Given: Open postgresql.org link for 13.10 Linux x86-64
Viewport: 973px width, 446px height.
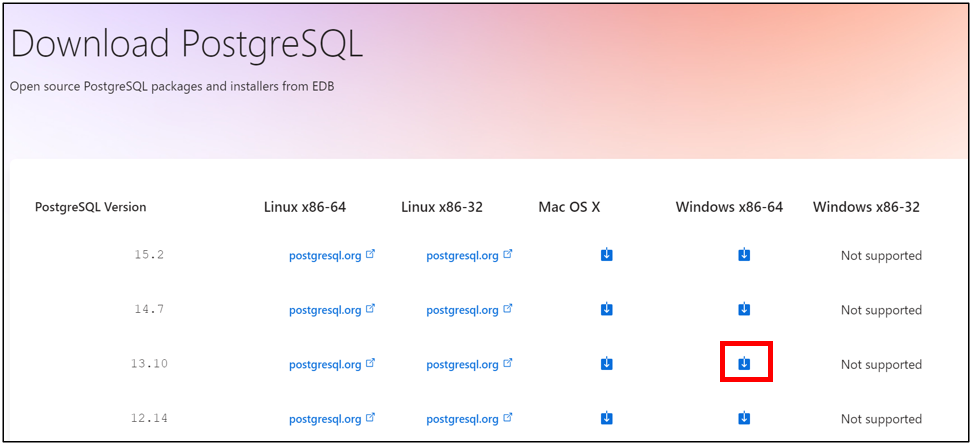Looking at the screenshot, I should pyautogui.click(x=332, y=365).
